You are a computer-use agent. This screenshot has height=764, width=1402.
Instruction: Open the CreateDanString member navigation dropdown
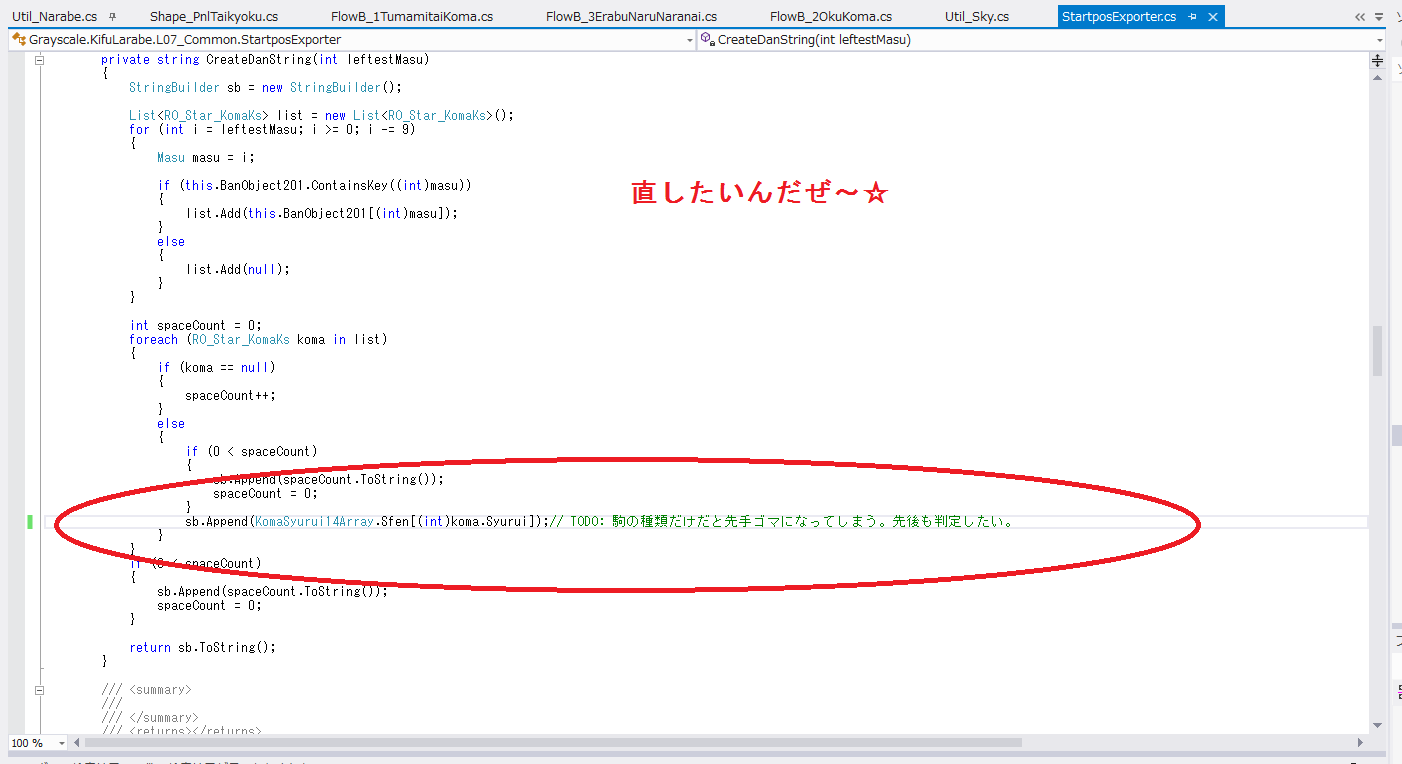click(x=1380, y=40)
